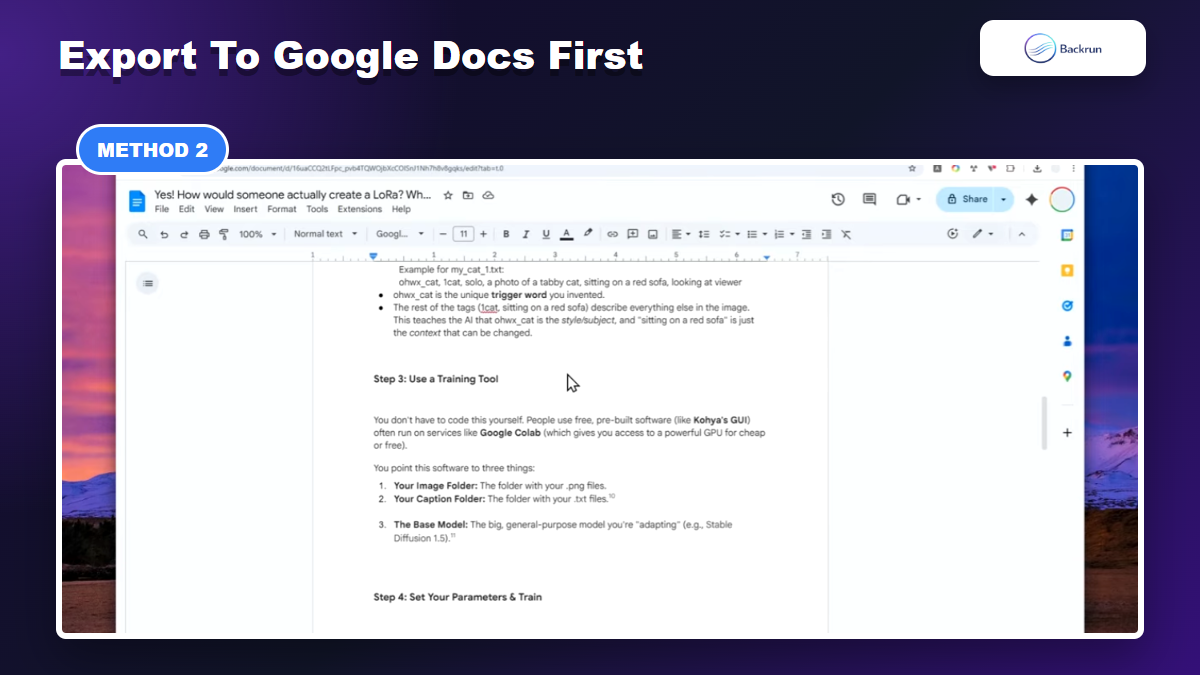
Task: Start a Meet video call
Action: [904, 199]
